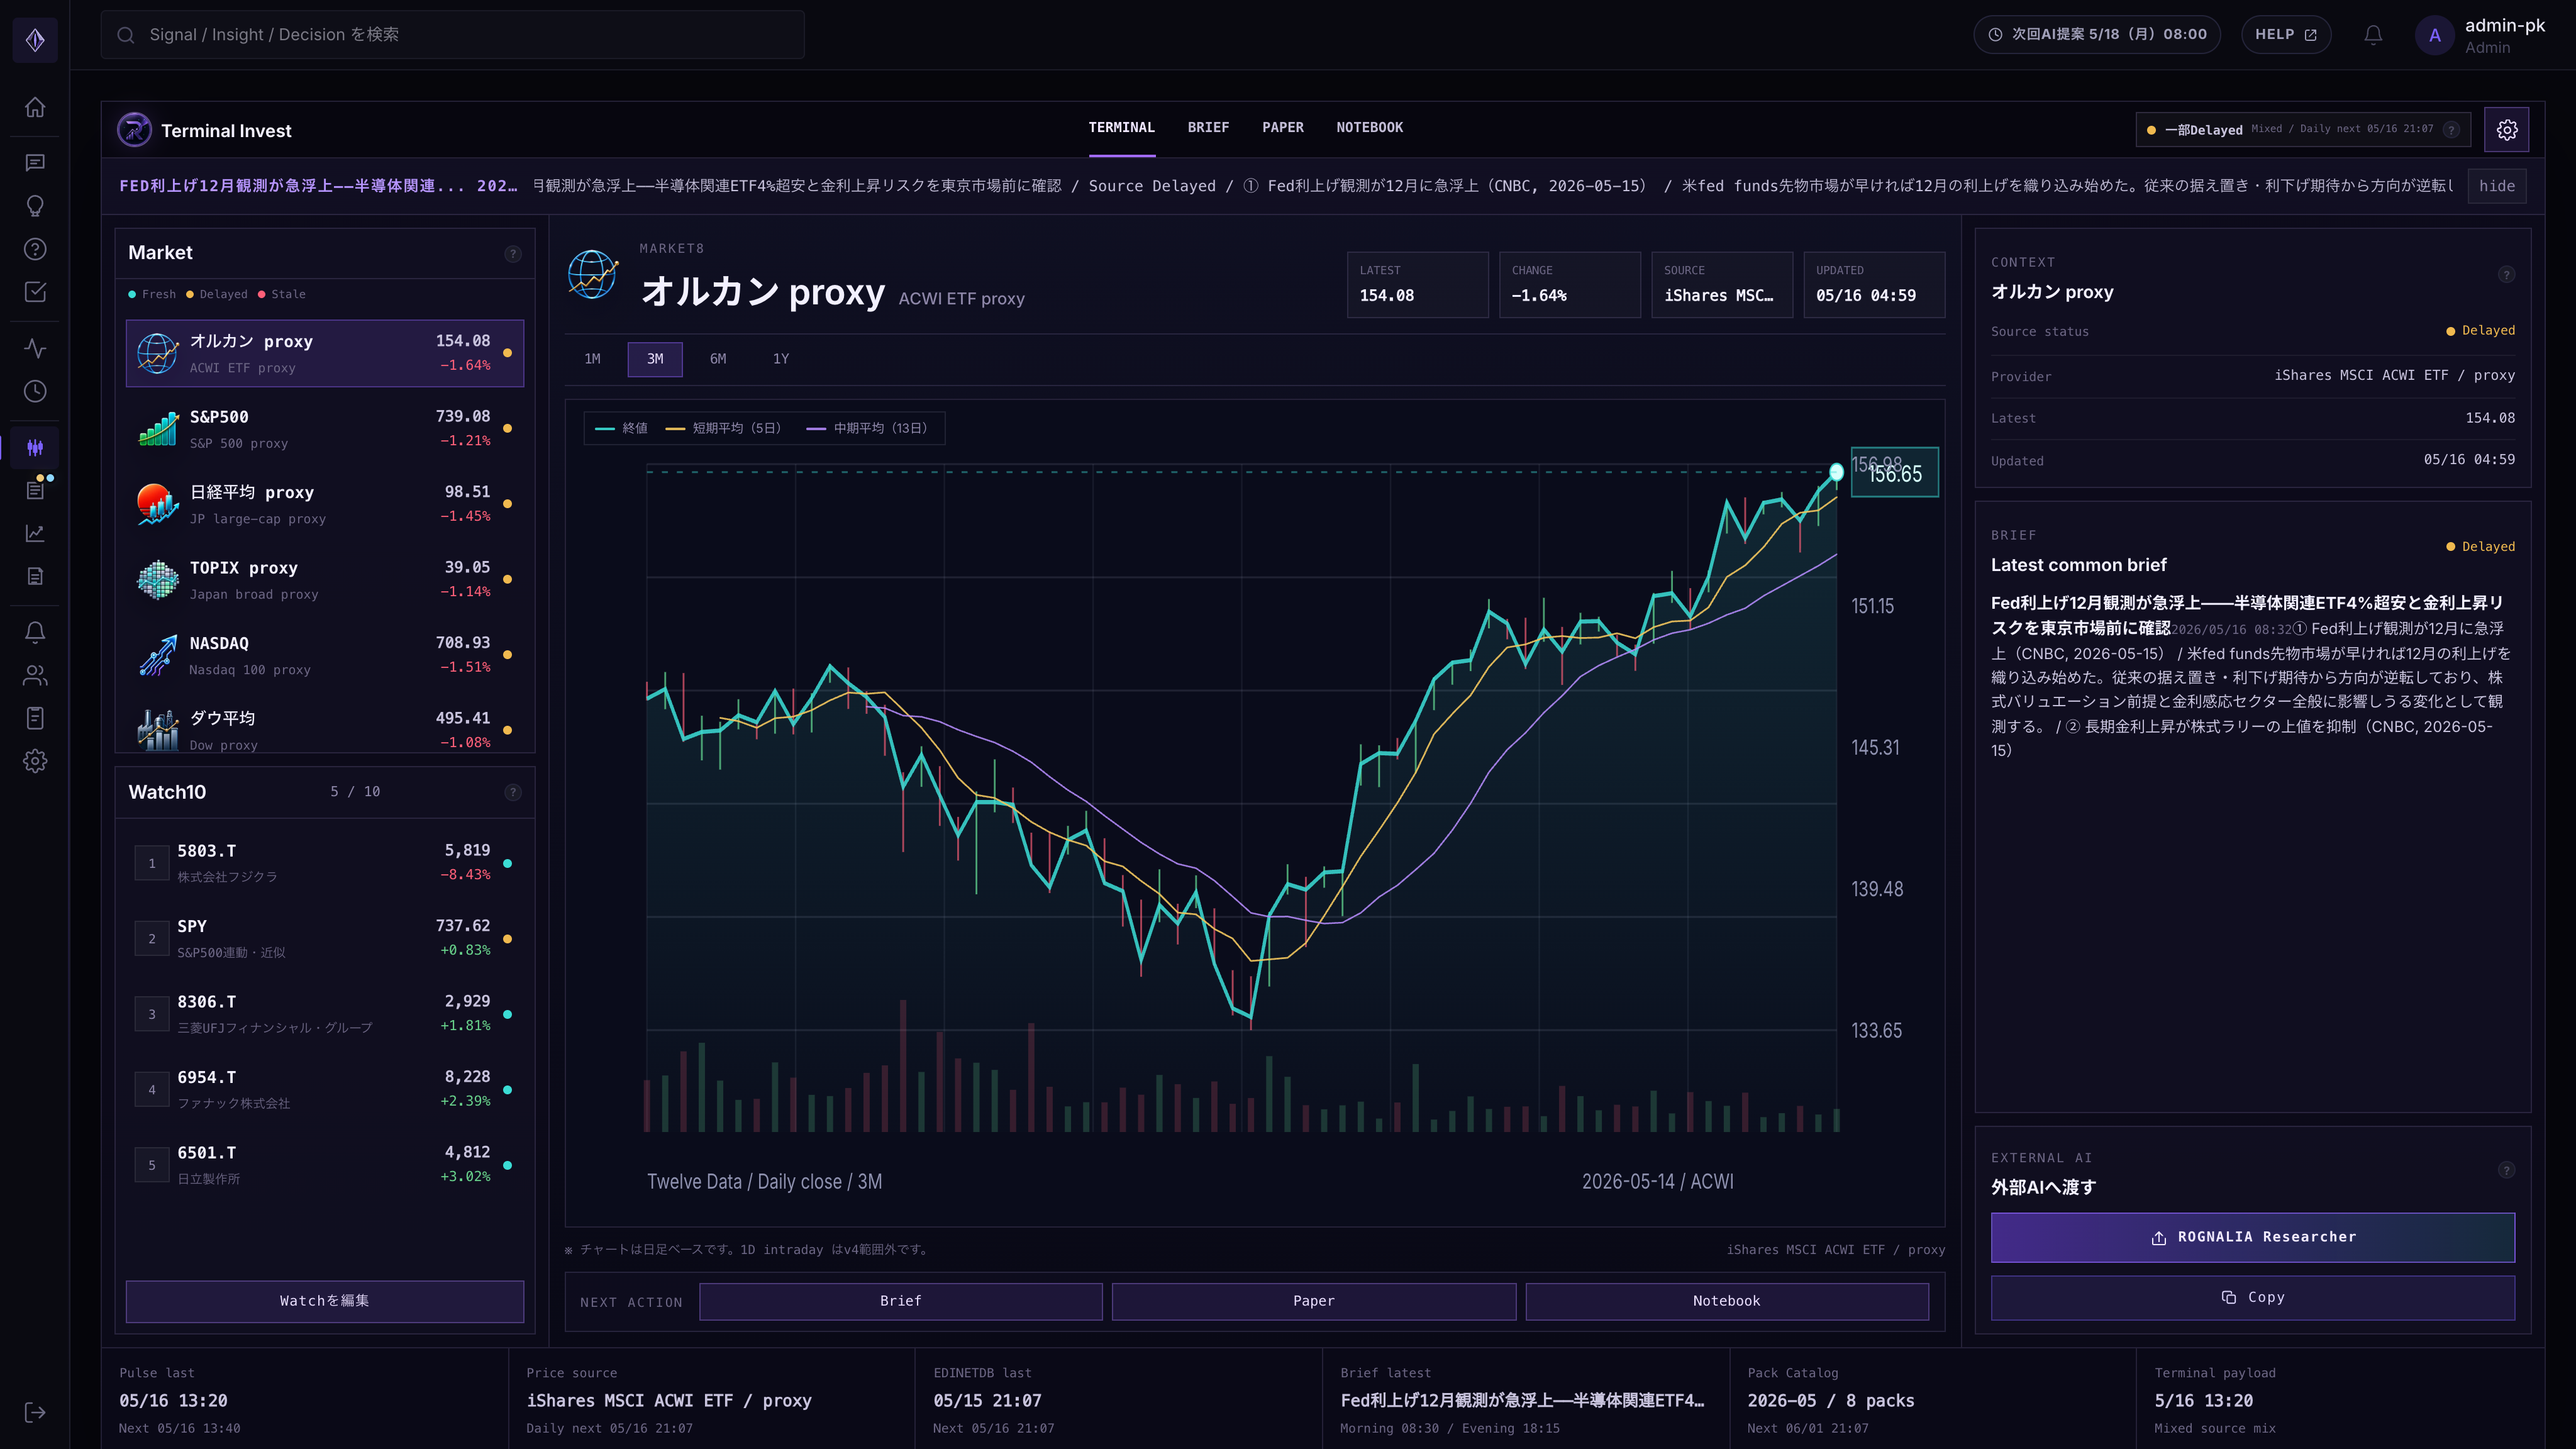Select the 6954.T watchlist row
2576x1449 pixels.
(324, 1089)
